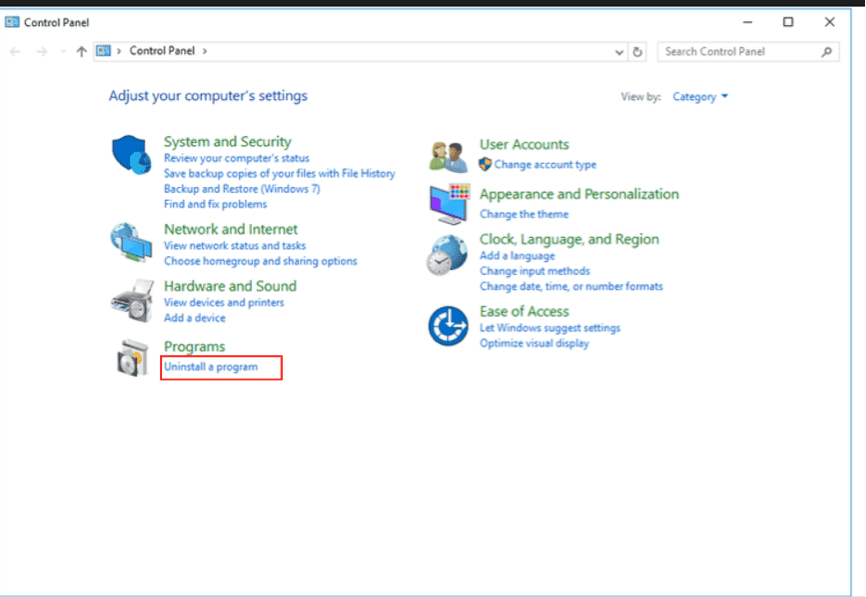This screenshot has width=866, height=597.
Task: Click the User Accounts people icon
Action: coord(448,156)
